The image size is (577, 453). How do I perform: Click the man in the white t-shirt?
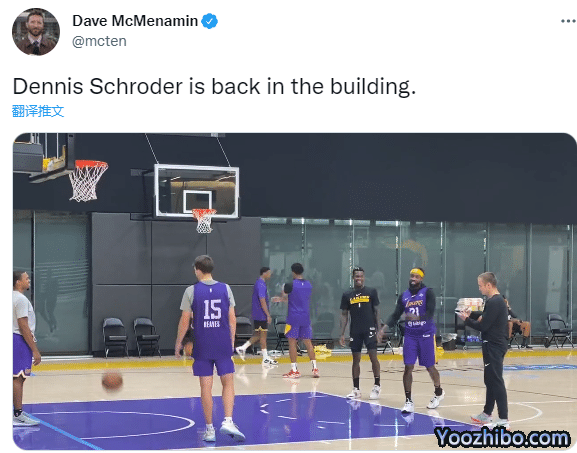pos(23,348)
